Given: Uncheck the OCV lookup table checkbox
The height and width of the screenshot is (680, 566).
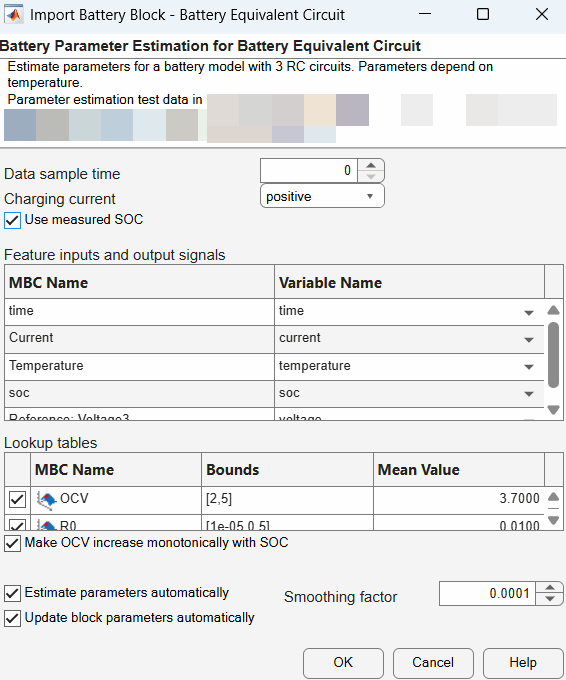Looking at the screenshot, I should [x=17, y=500].
